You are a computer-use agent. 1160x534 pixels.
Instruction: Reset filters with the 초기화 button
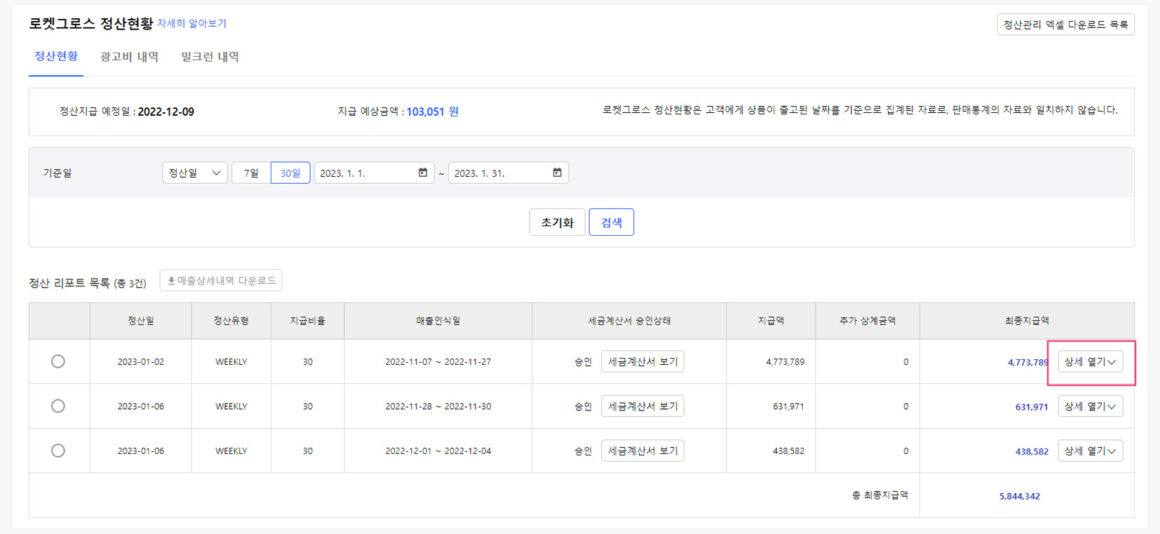(x=557, y=222)
